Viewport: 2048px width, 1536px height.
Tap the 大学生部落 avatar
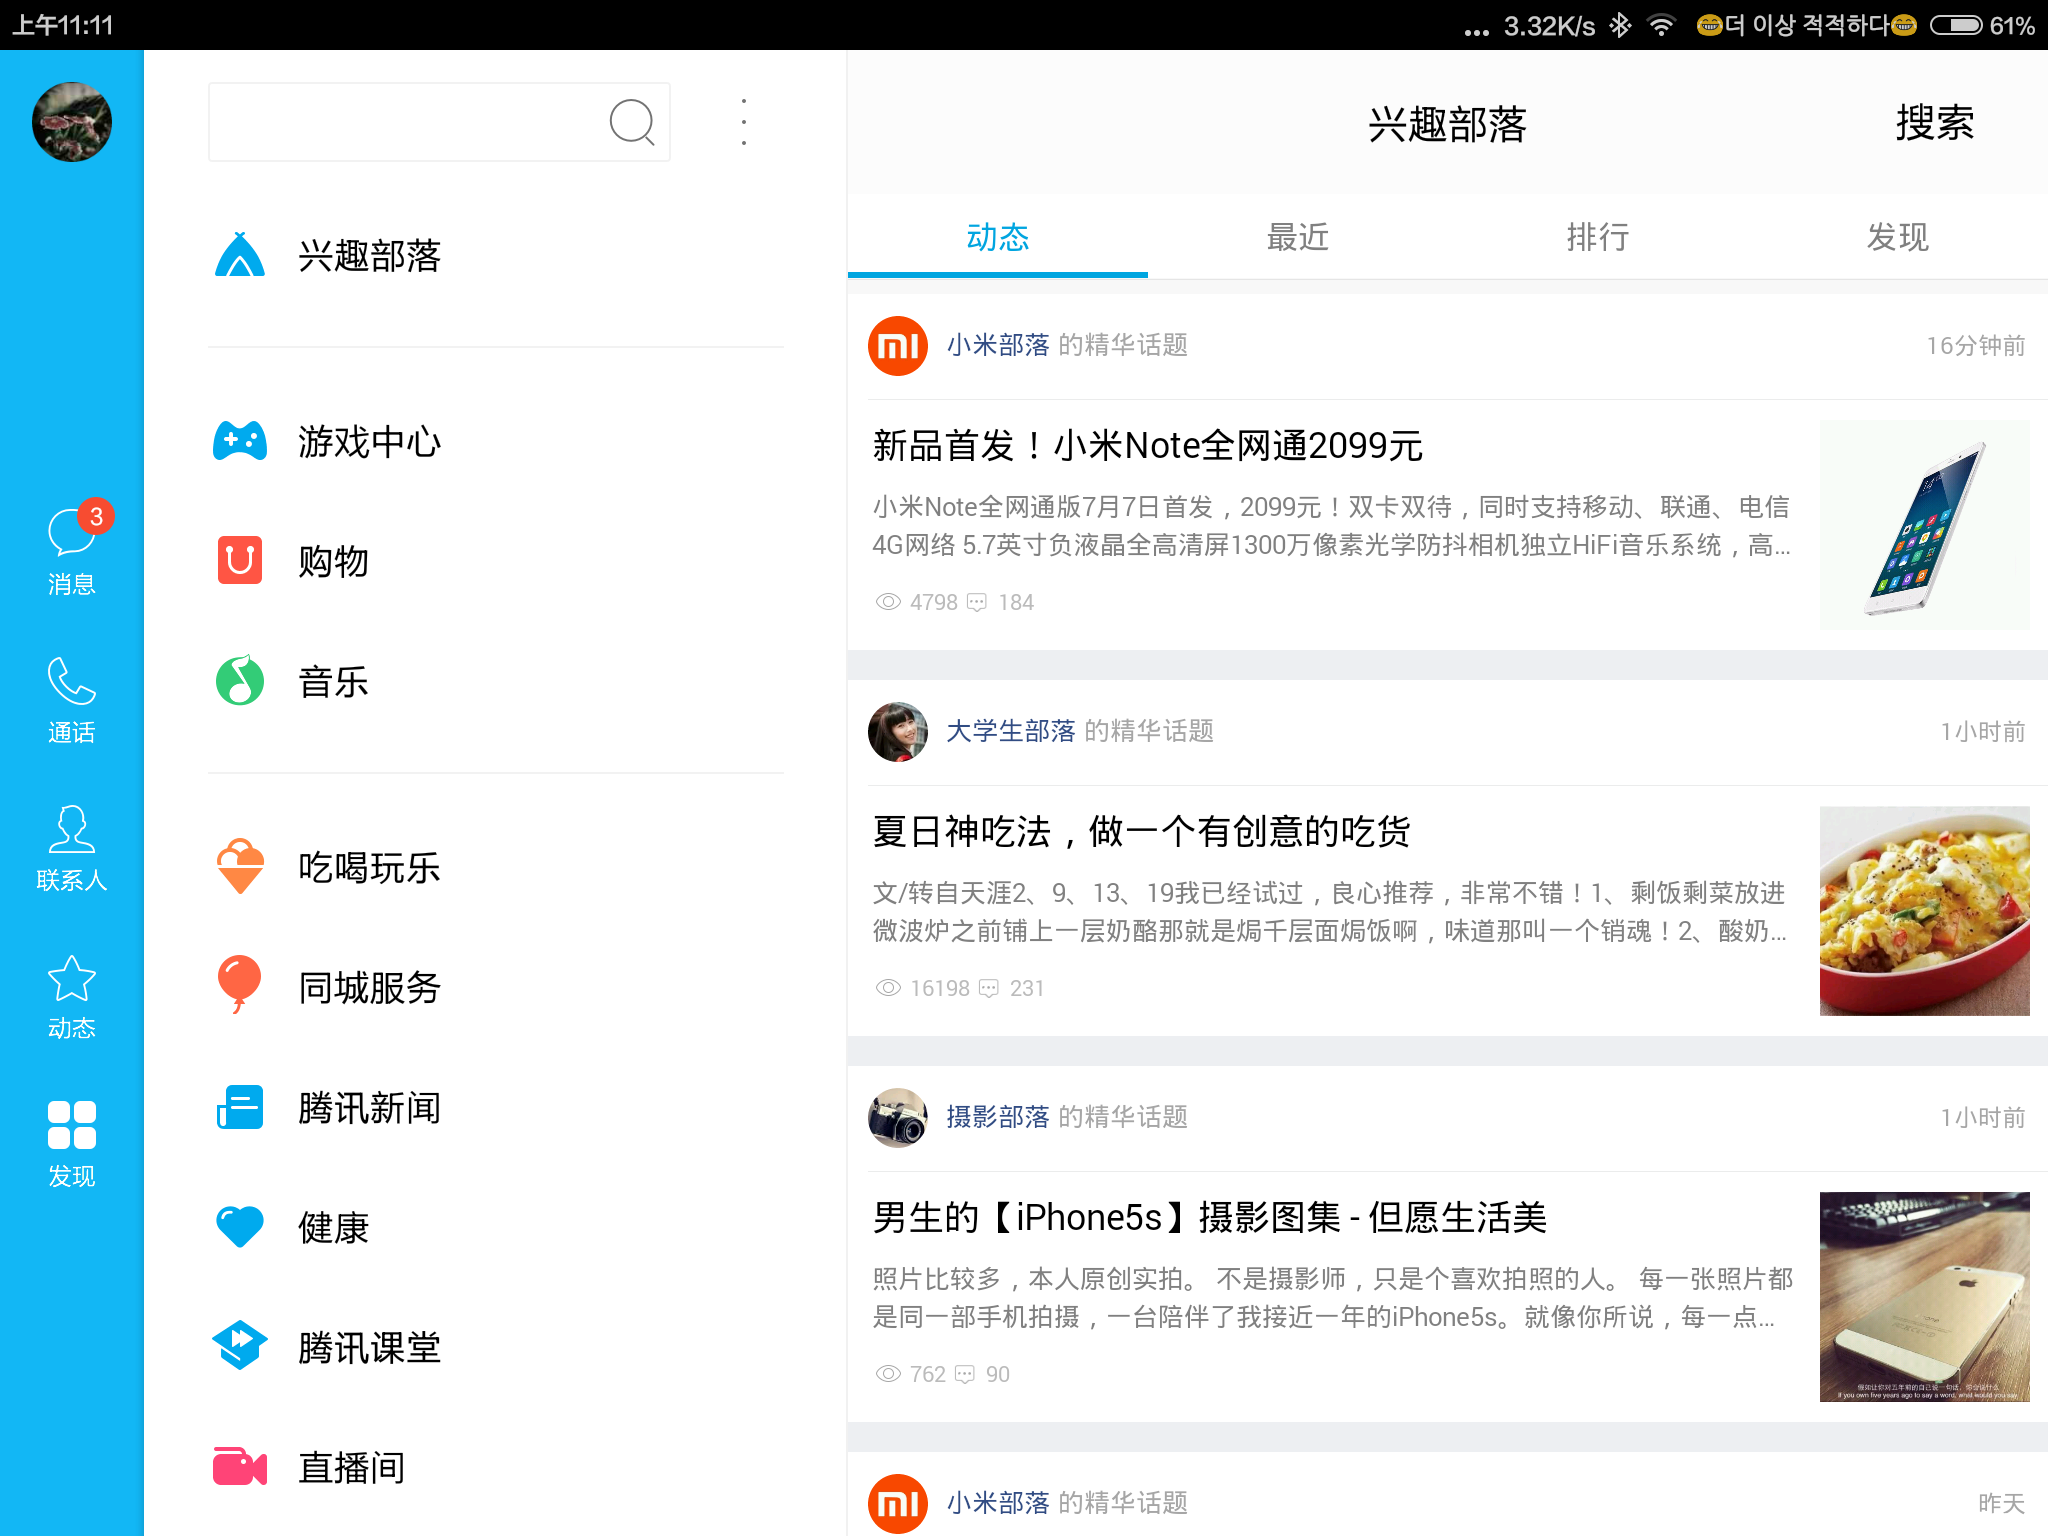pos(898,732)
